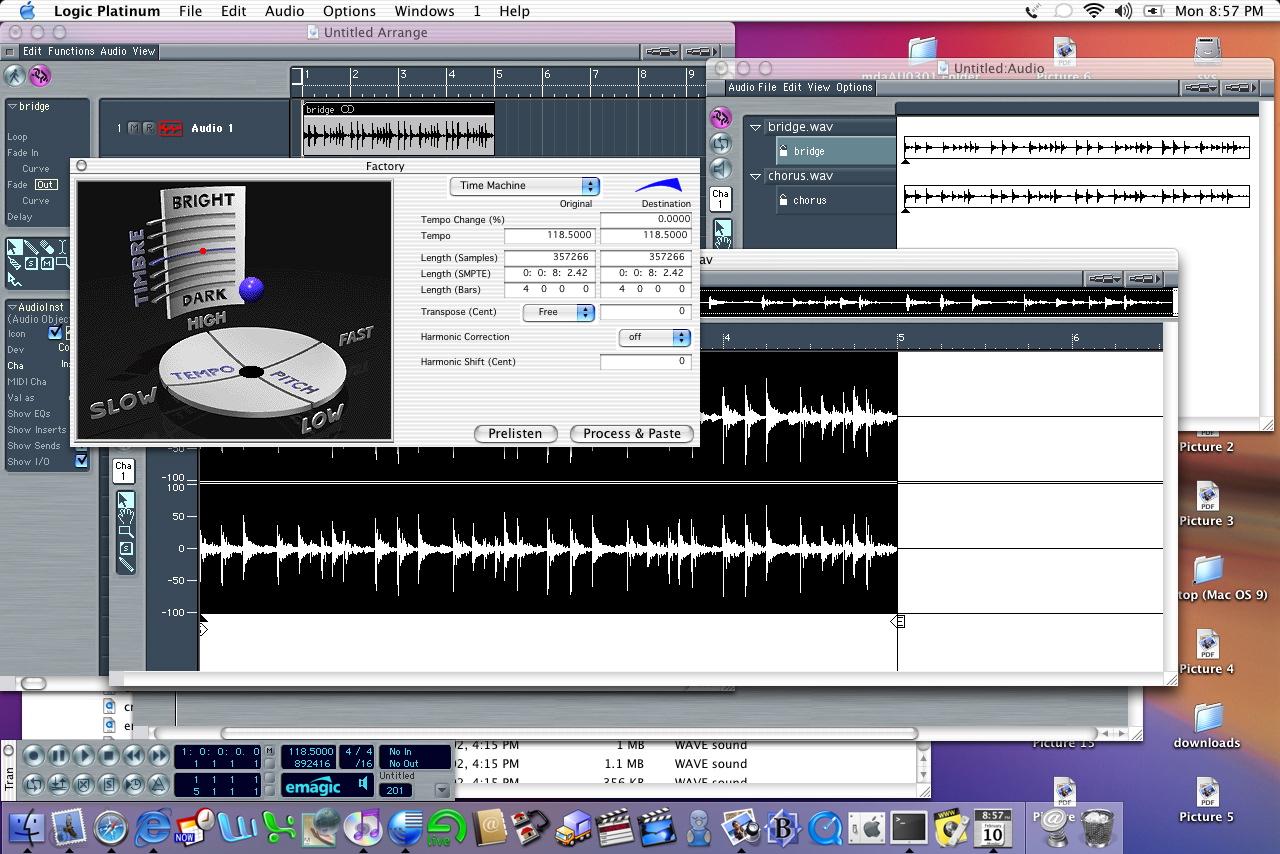This screenshot has height=854, width=1280.
Task: Select the Pencil tool in Arrange toolbox
Action: coord(30,247)
